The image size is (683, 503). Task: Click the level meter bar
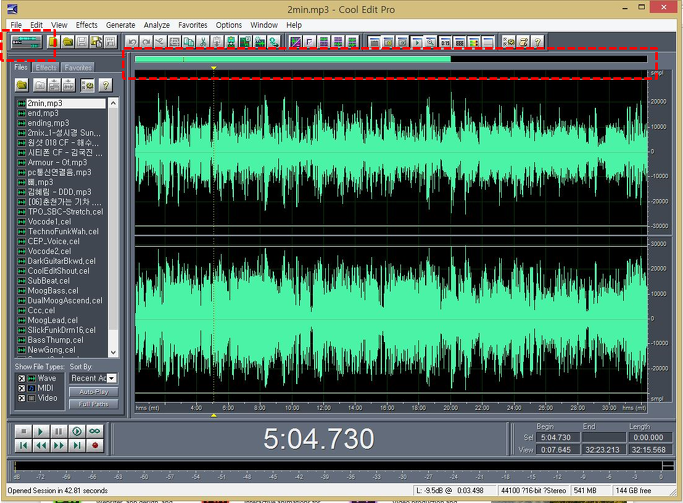(x=338, y=466)
